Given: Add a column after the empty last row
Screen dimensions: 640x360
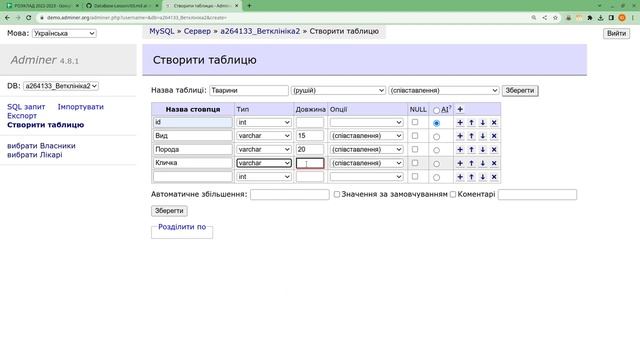Looking at the screenshot, I should pos(460,177).
